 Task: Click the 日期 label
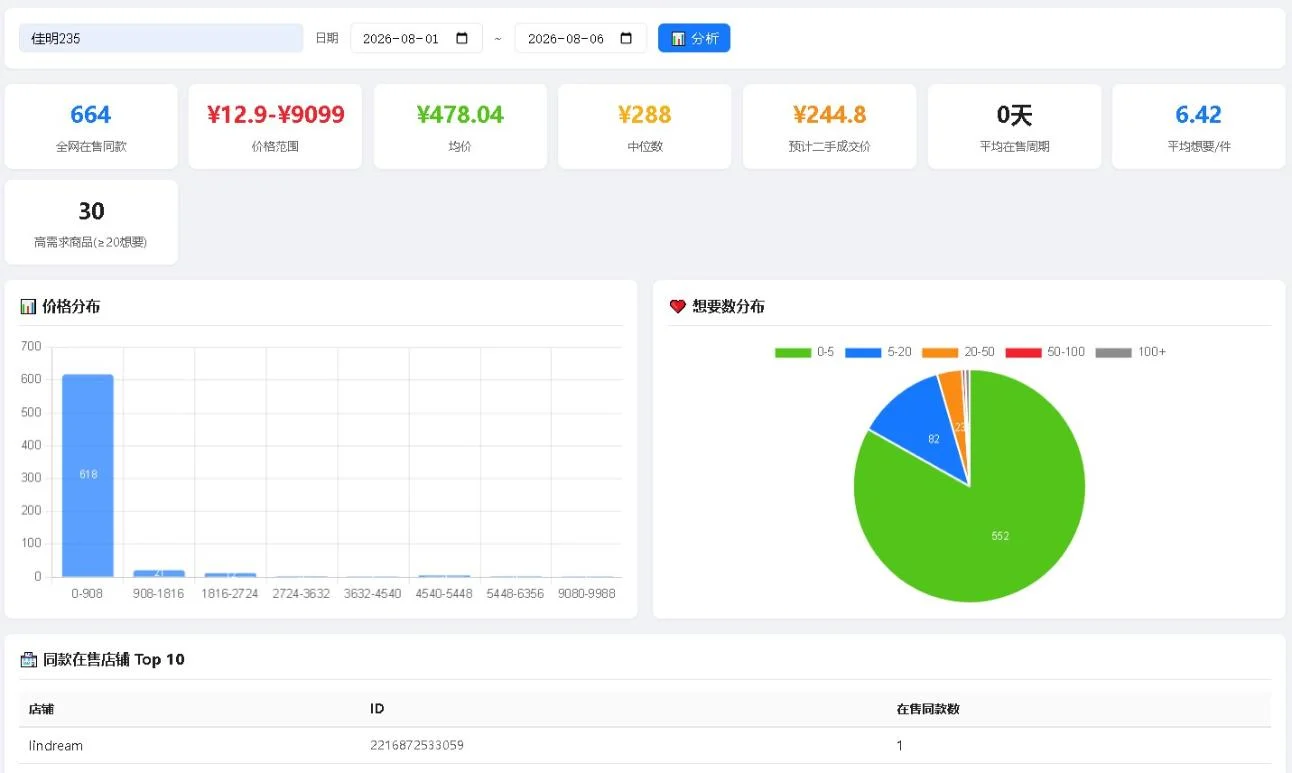tap(327, 38)
